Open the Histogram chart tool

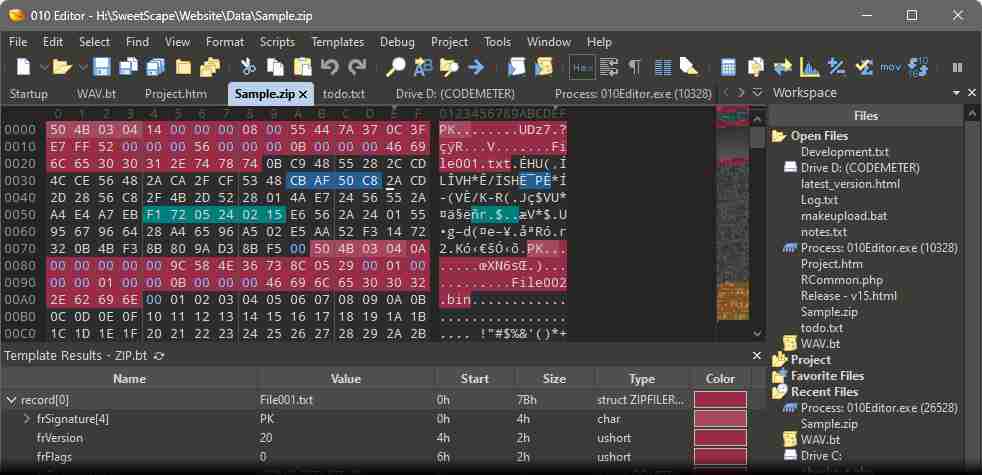click(808, 67)
